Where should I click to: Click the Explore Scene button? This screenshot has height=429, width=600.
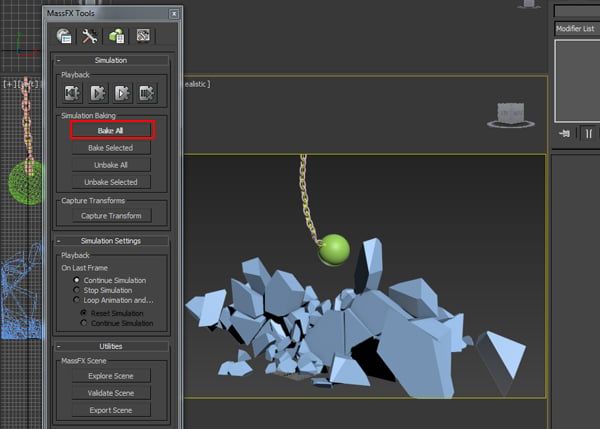[111, 376]
